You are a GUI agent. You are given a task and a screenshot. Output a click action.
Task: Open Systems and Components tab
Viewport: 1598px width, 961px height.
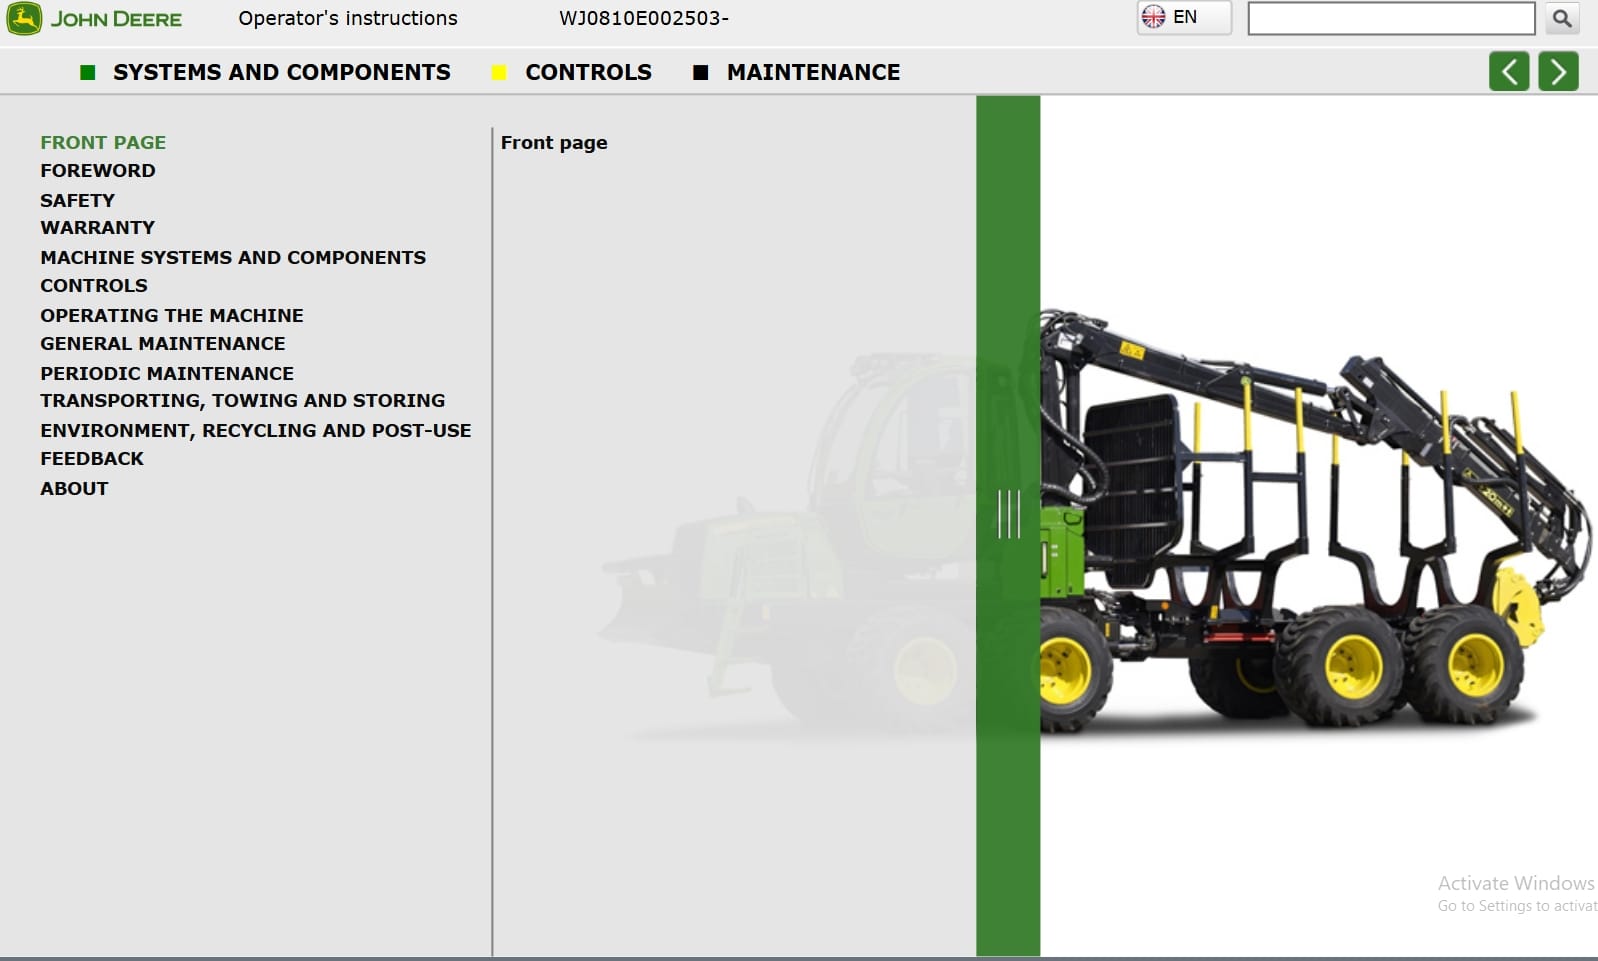[x=282, y=72]
